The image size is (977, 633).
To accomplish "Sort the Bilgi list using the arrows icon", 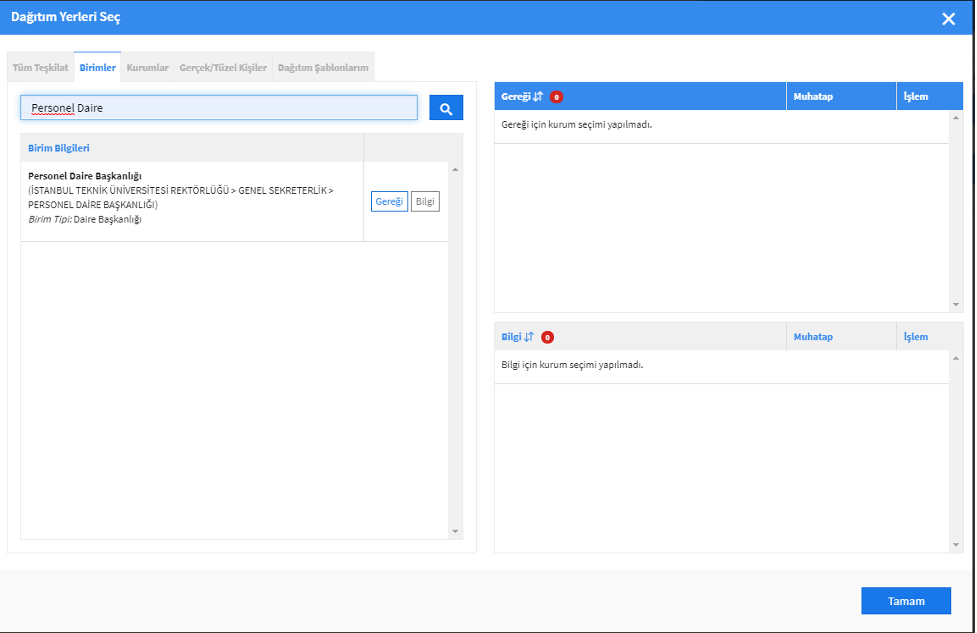I will 529,337.
